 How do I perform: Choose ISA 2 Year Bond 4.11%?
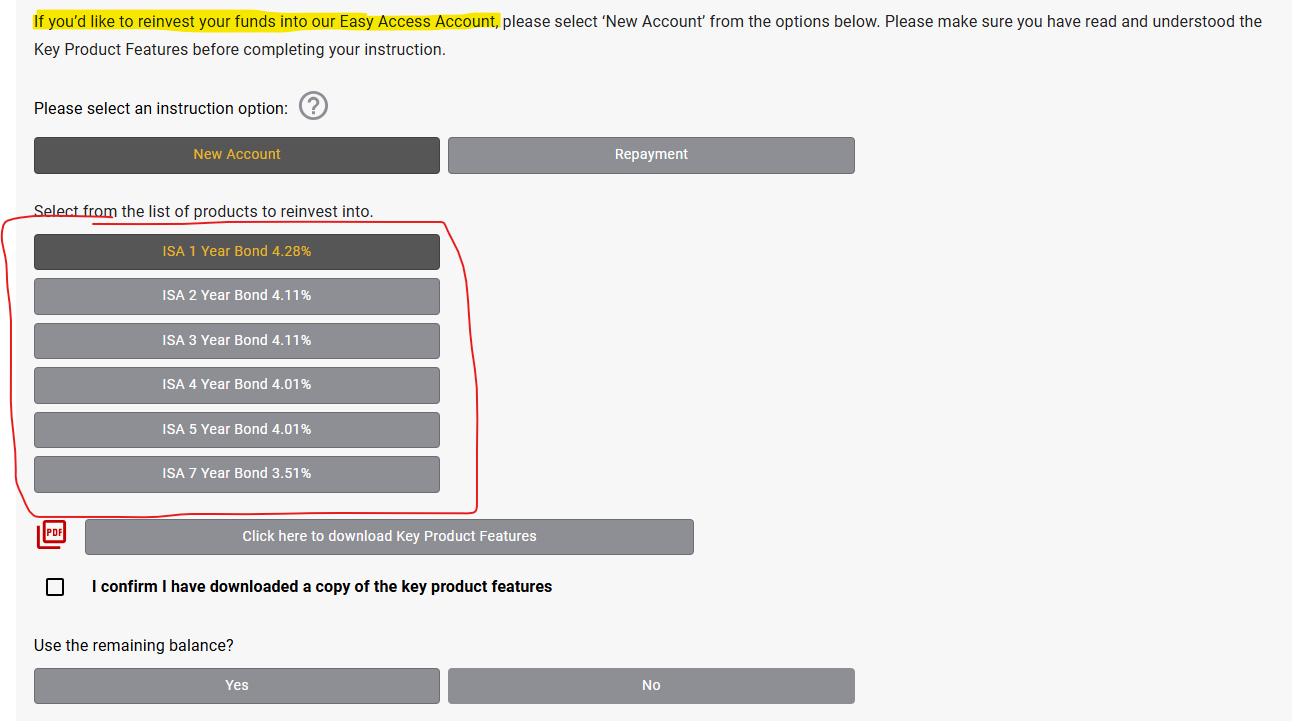pyautogui.click(x=237, y=296)
